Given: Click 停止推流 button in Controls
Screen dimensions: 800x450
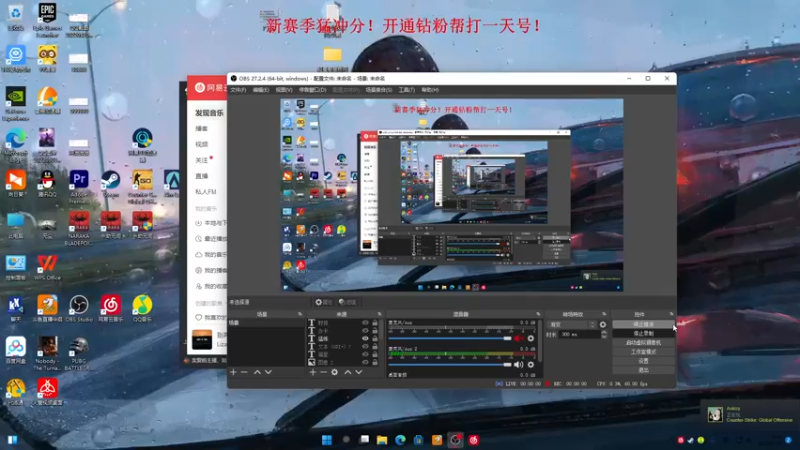Looking at the screenshot, I should pyautogui.click(x=643, y=324).
